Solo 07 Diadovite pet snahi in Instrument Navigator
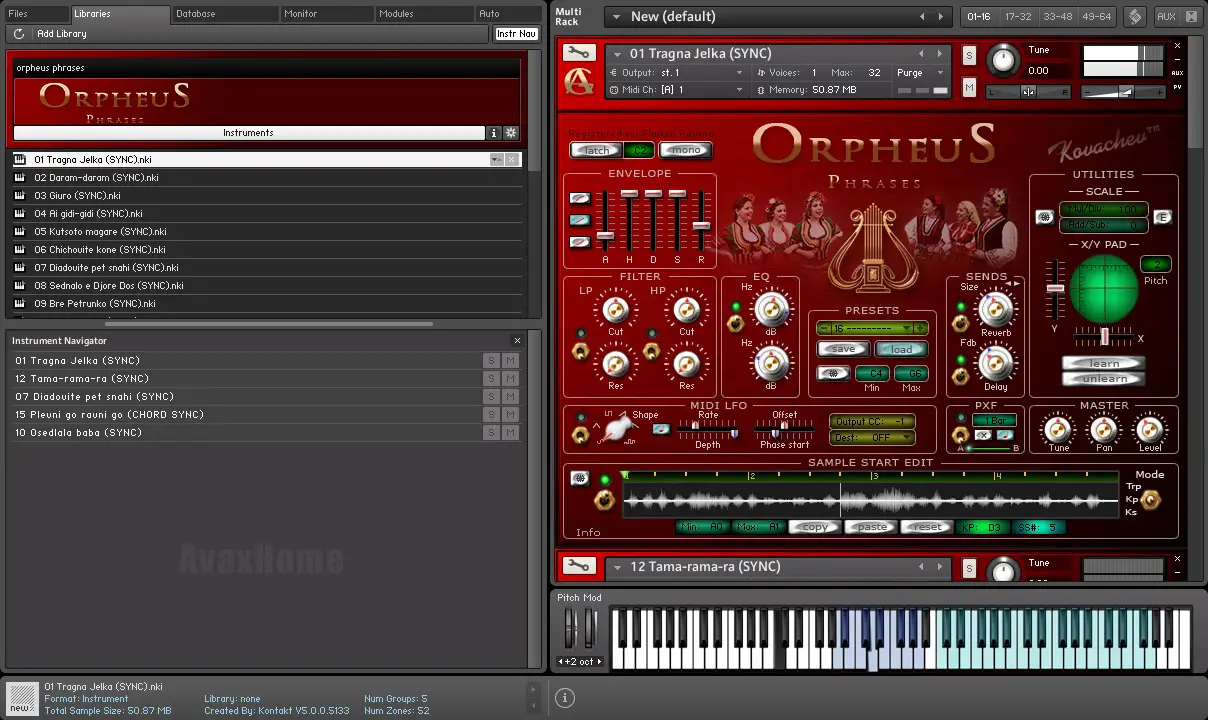This screenshot has height=720, width=1208. (x=491, y=397)
